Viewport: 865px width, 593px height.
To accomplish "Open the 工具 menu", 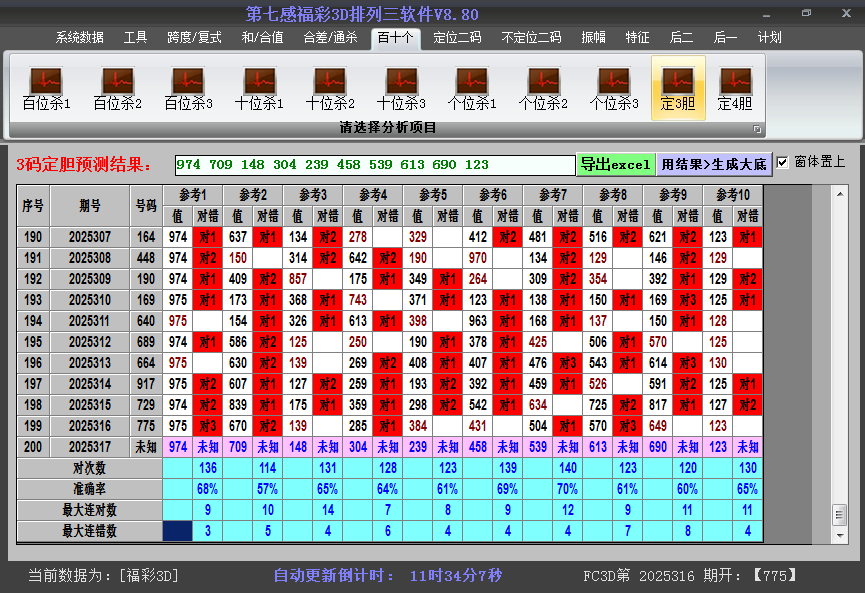I will (x=135, y=37).
